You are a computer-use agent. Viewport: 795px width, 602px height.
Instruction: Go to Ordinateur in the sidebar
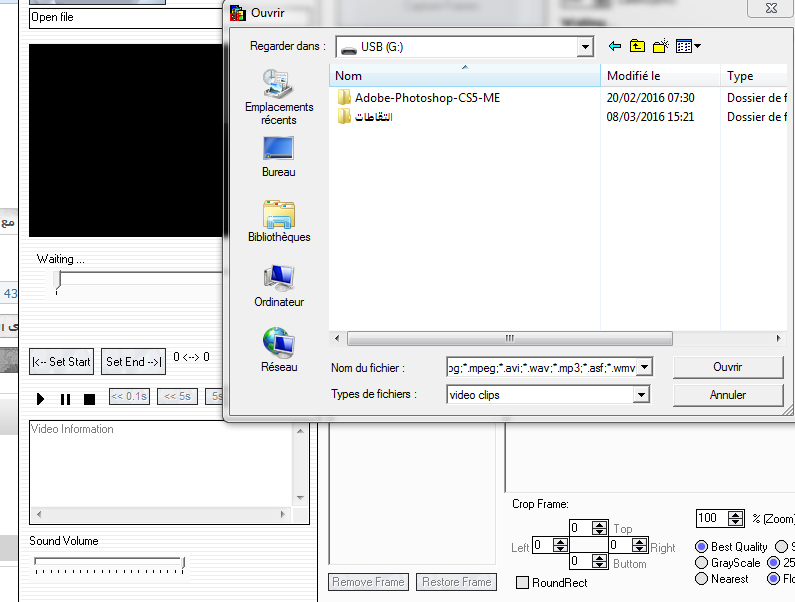click(279, 286)
